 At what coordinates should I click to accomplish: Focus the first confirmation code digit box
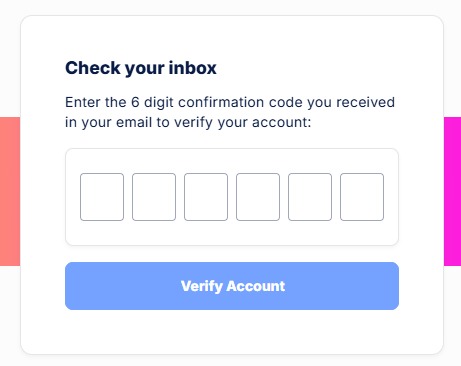point(102,197)
